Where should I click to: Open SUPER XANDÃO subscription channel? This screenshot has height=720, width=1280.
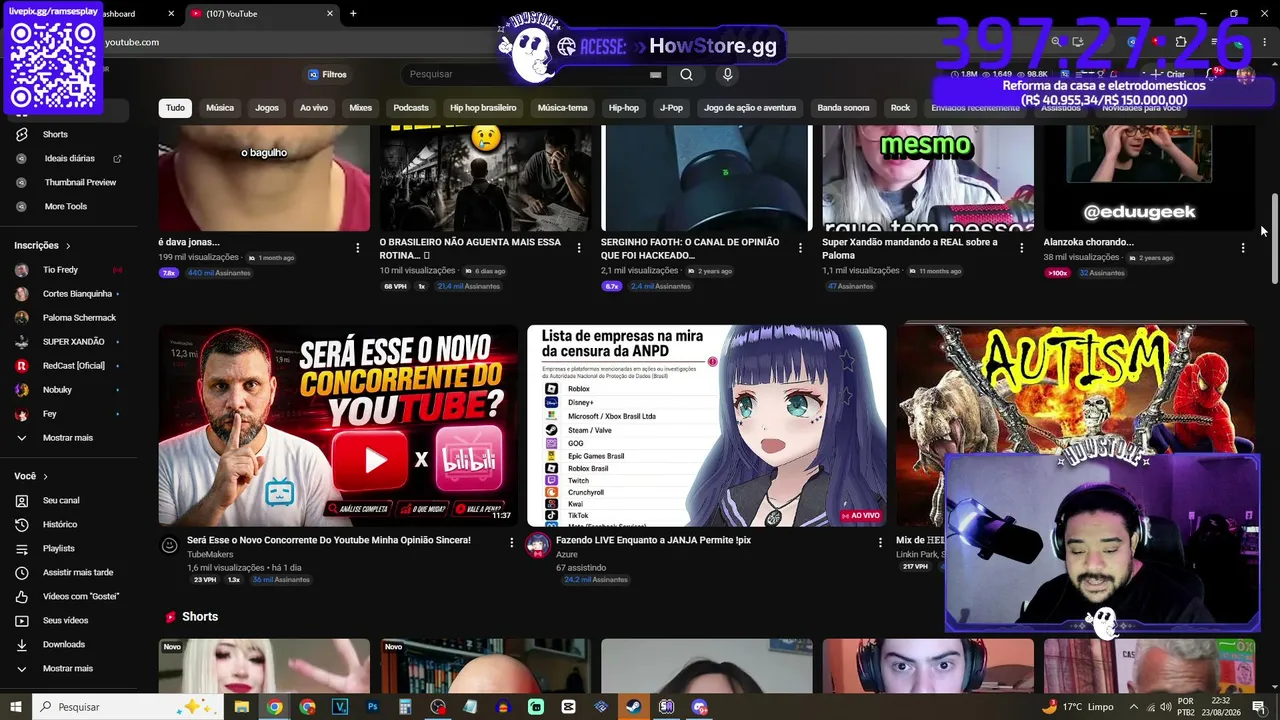(73, 342)
